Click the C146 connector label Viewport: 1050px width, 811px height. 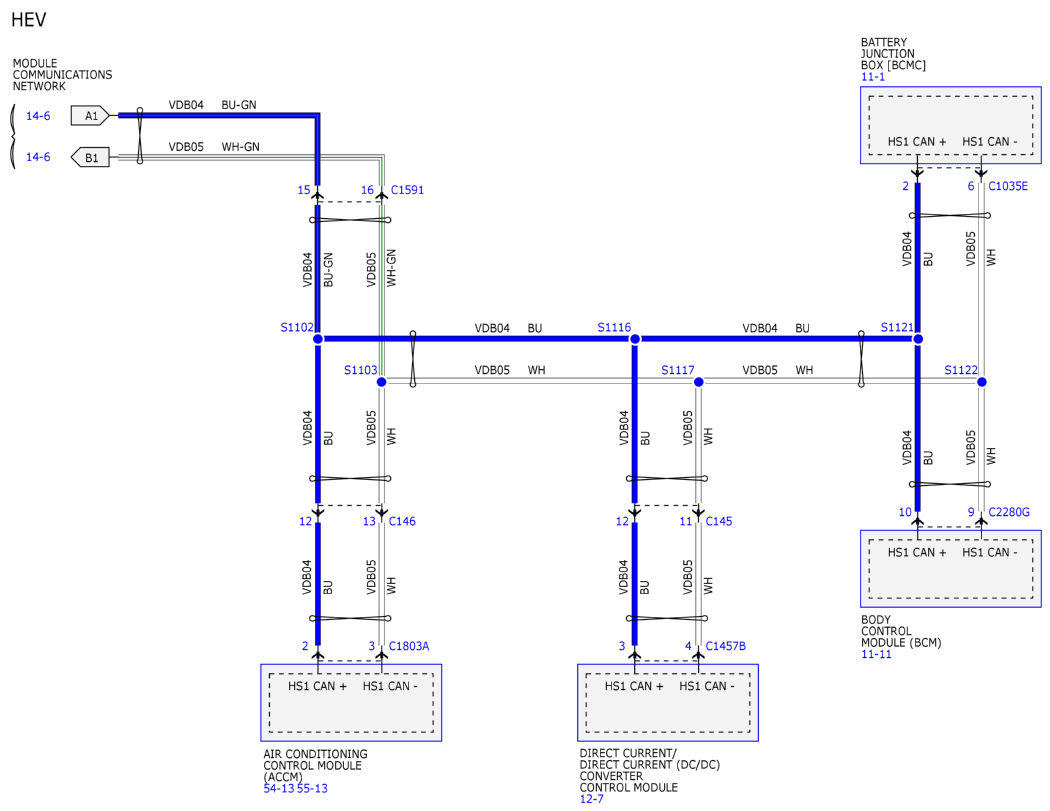coord(402,521)
